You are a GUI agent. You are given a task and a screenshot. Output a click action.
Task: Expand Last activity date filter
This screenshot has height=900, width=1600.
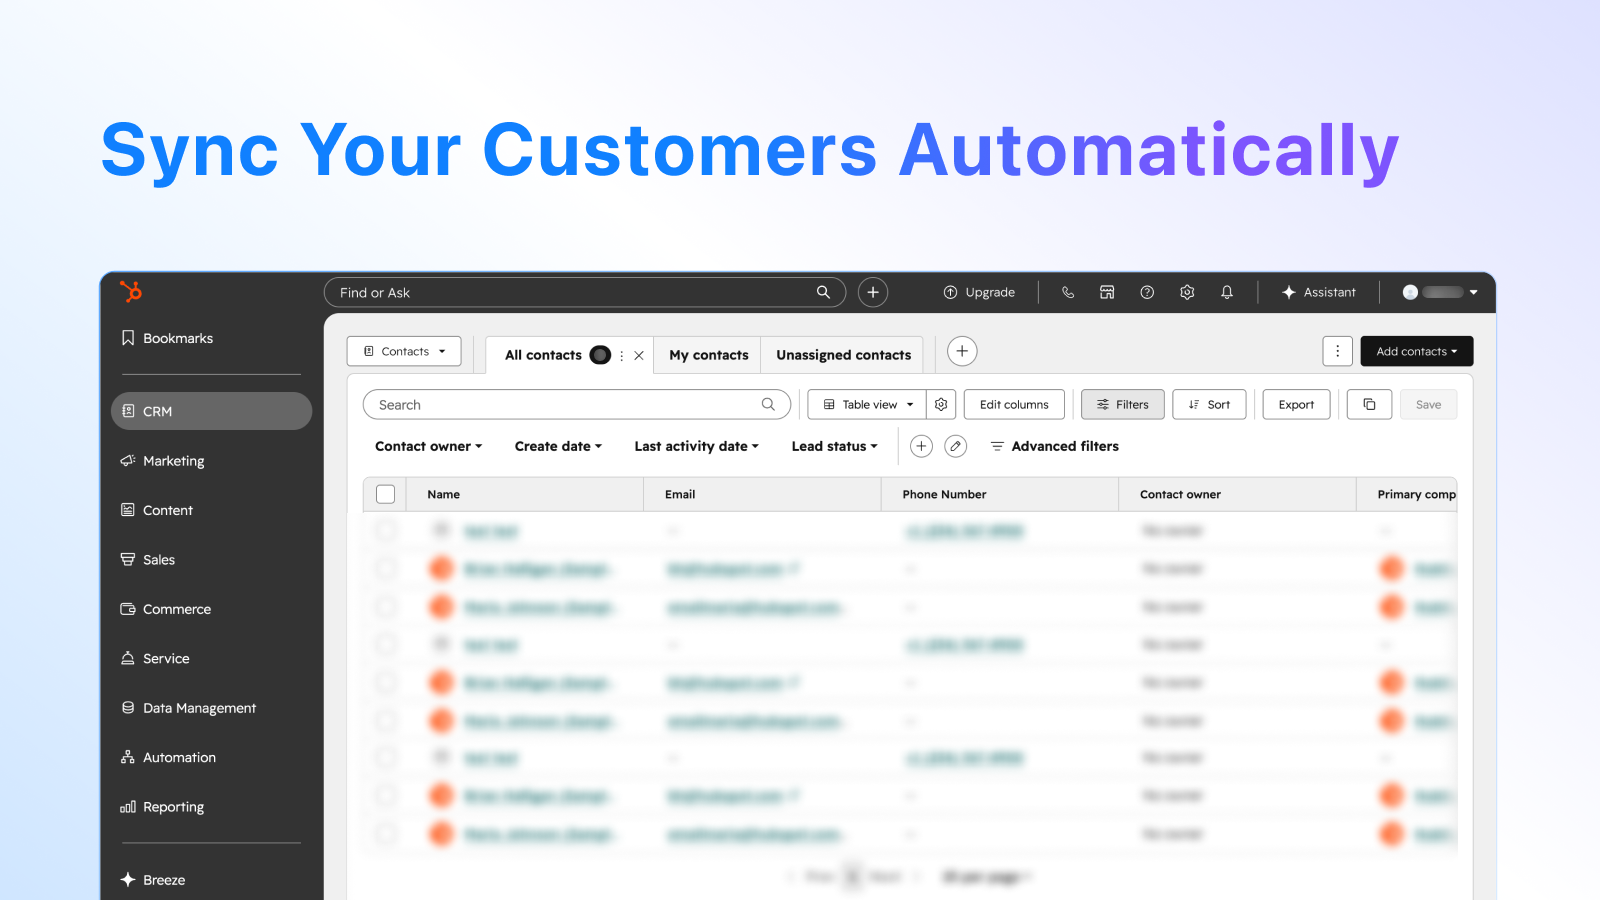tap(696, 446)
